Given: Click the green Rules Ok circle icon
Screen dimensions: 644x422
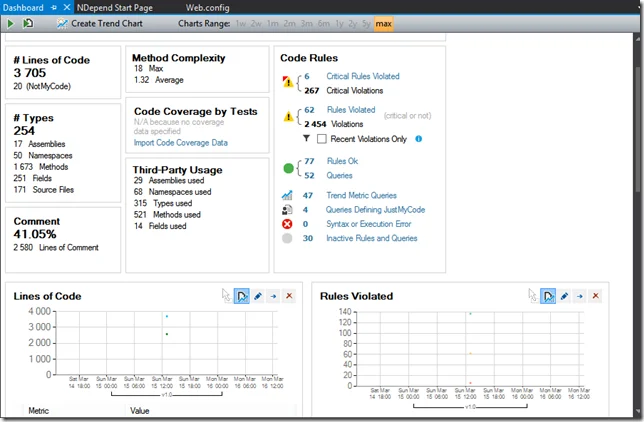Looking at the screenshot, I should [288, 168].
